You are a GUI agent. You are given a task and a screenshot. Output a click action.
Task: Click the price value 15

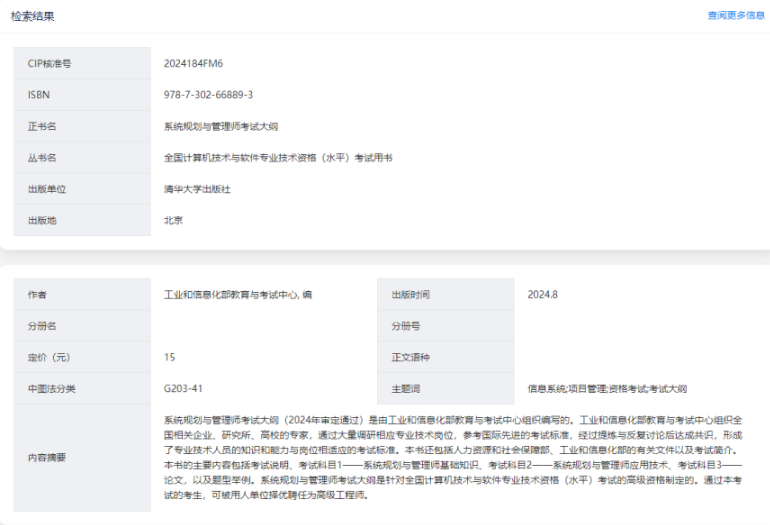pos(169,357)
